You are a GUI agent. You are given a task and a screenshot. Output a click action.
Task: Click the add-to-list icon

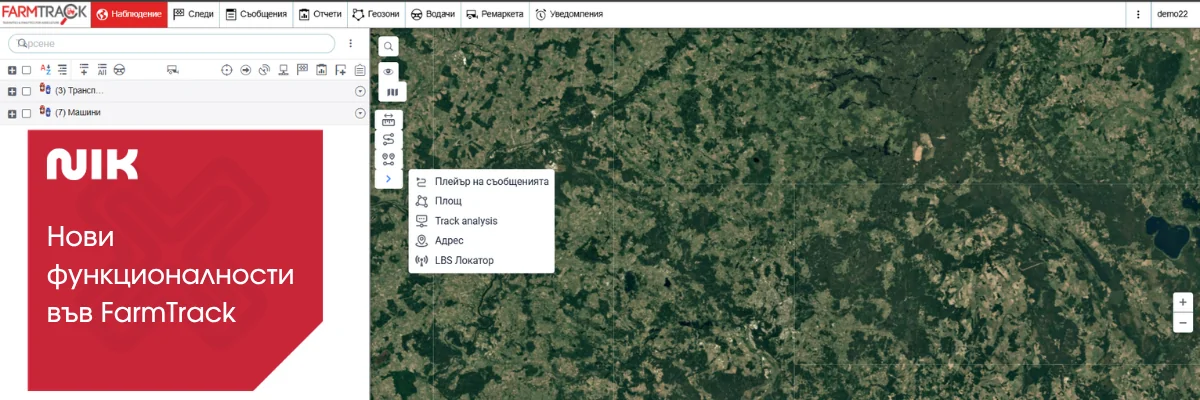(x=84, y=70)
